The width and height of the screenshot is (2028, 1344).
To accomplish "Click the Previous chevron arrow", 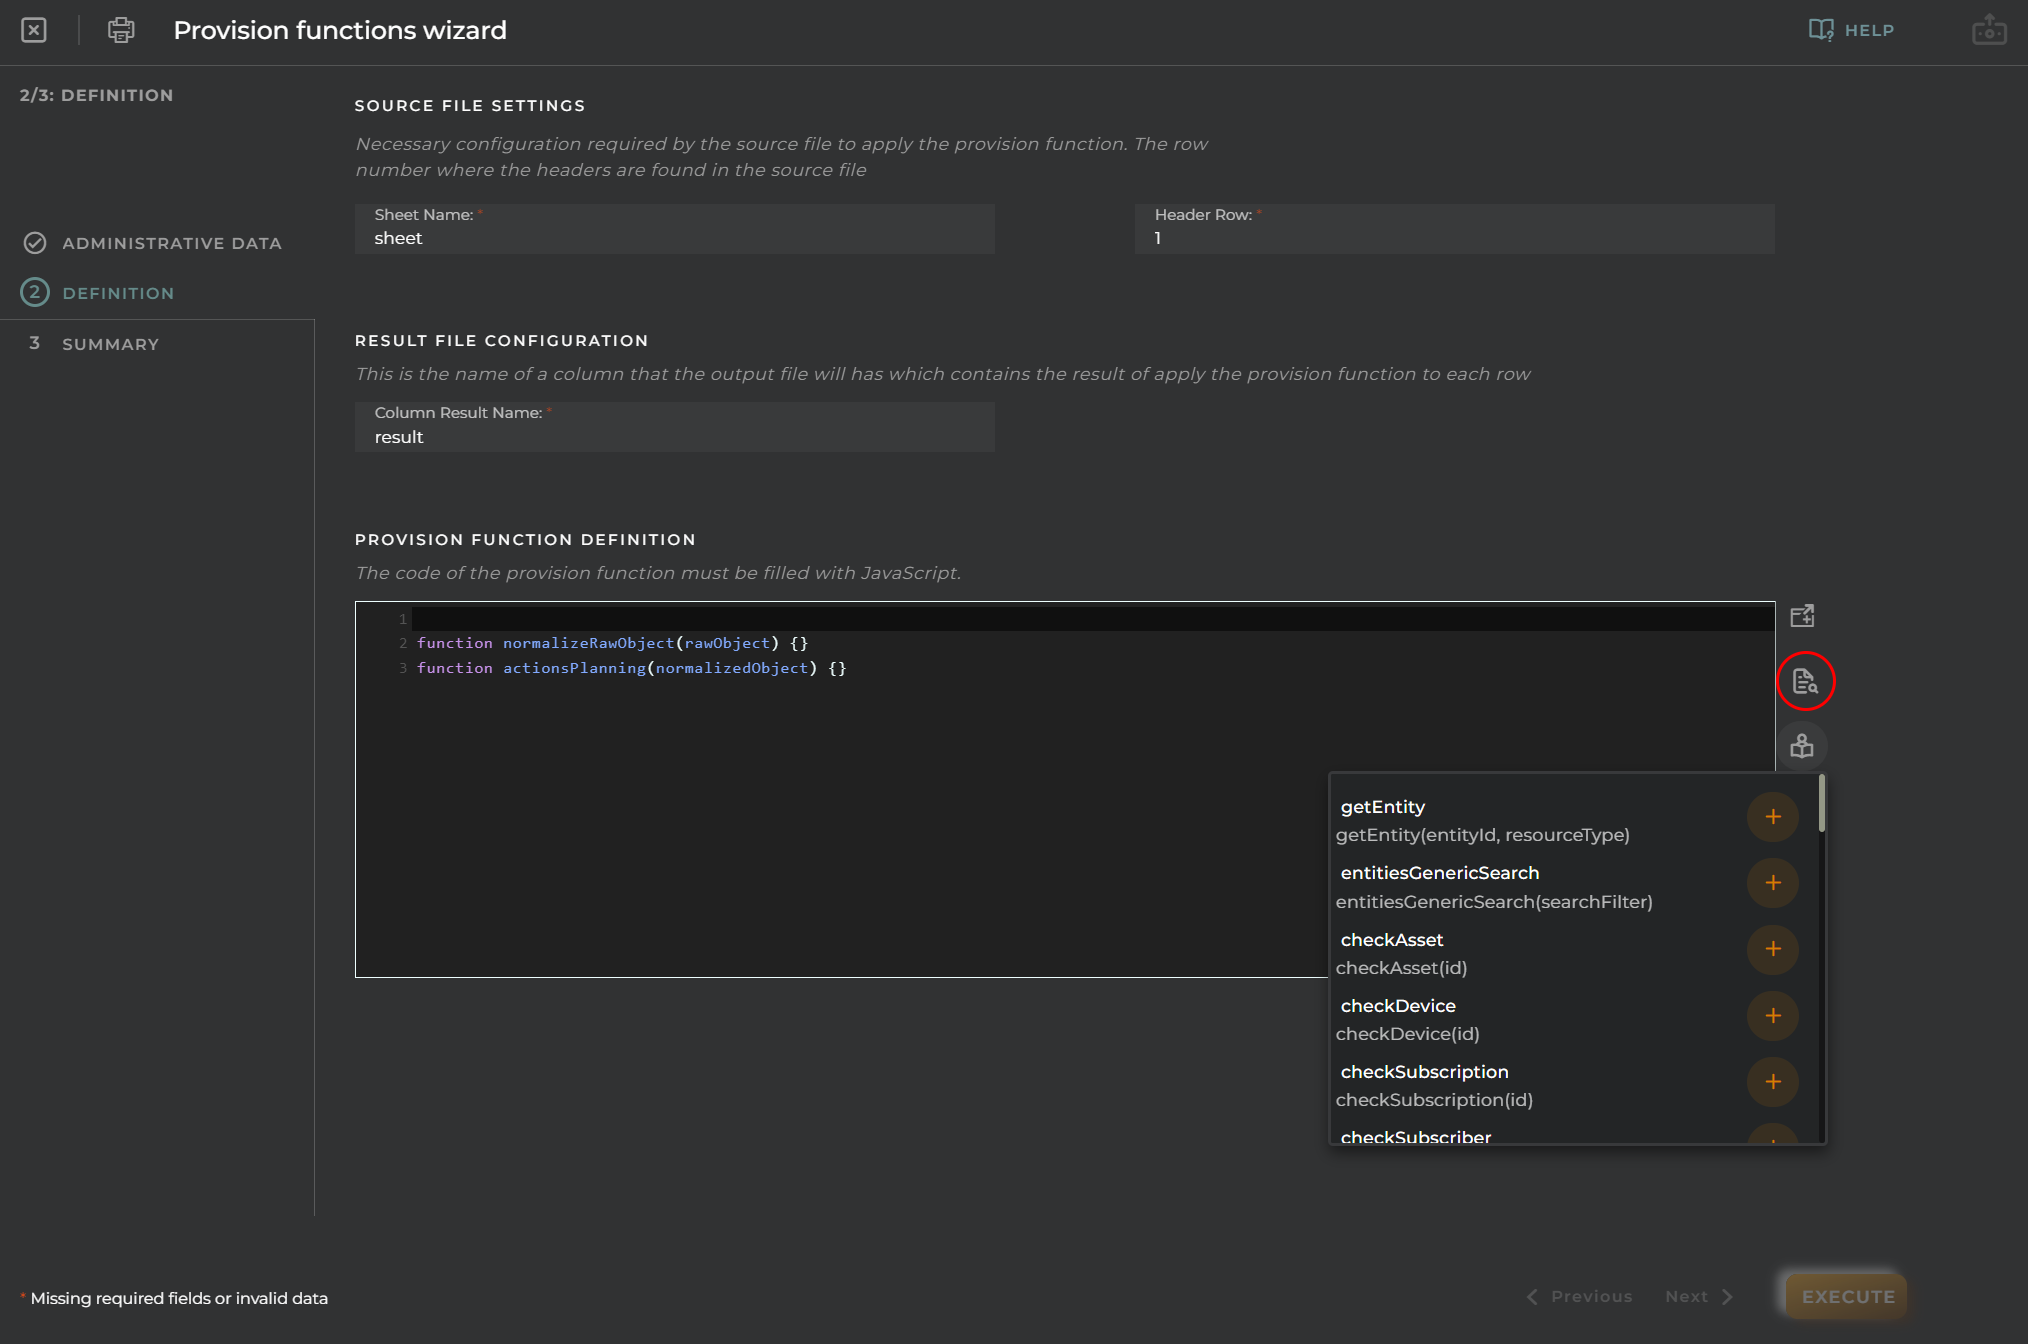I will 1533,1297.
